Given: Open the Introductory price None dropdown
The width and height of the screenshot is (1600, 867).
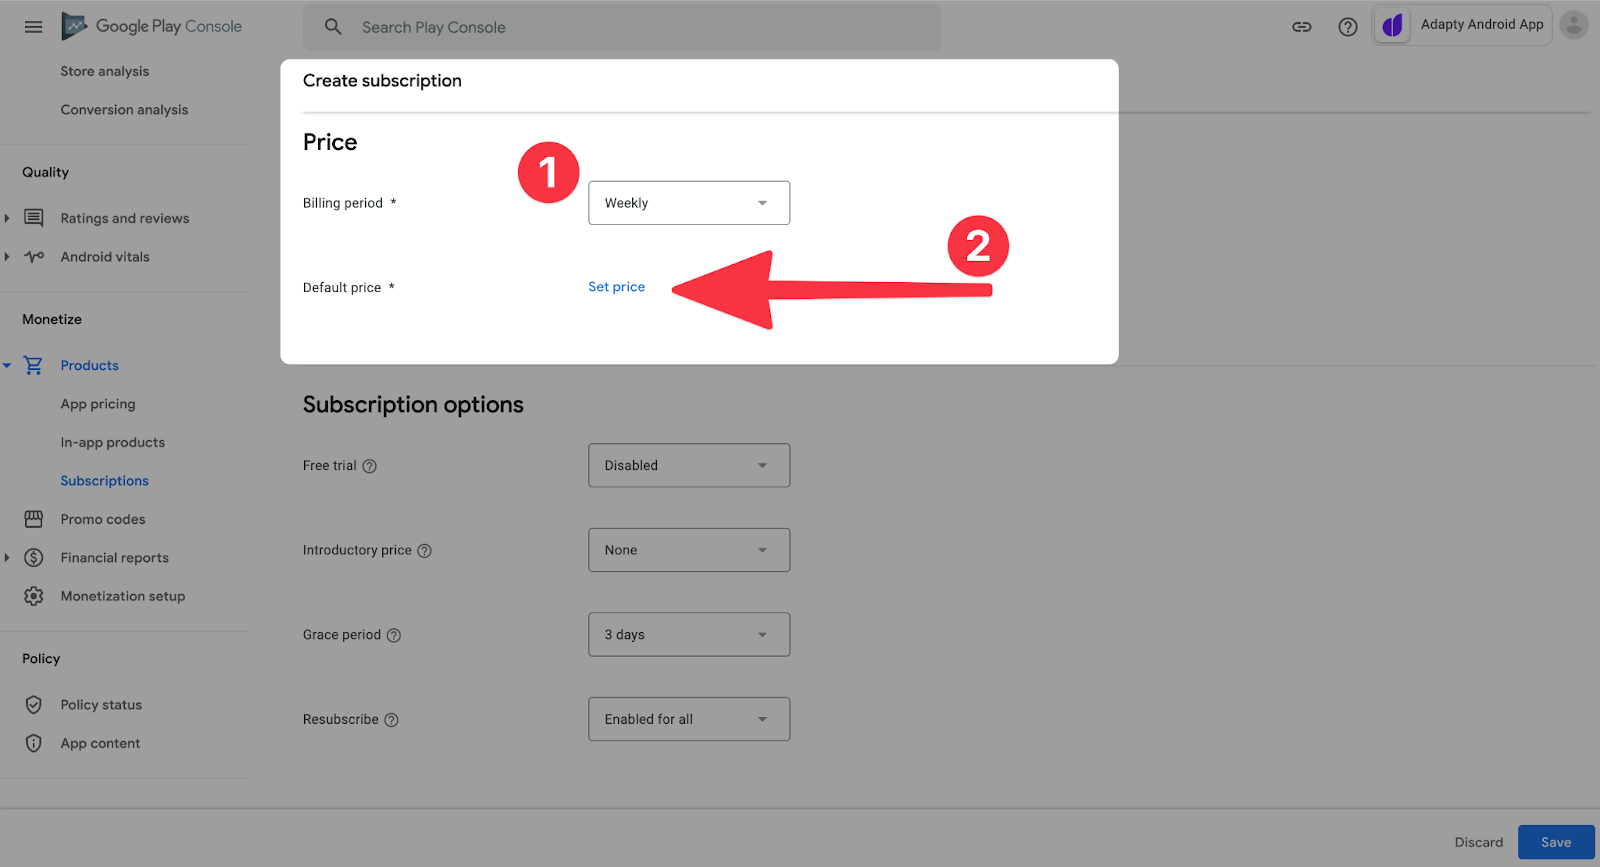Looking at the screenshot, I should 689,550.
